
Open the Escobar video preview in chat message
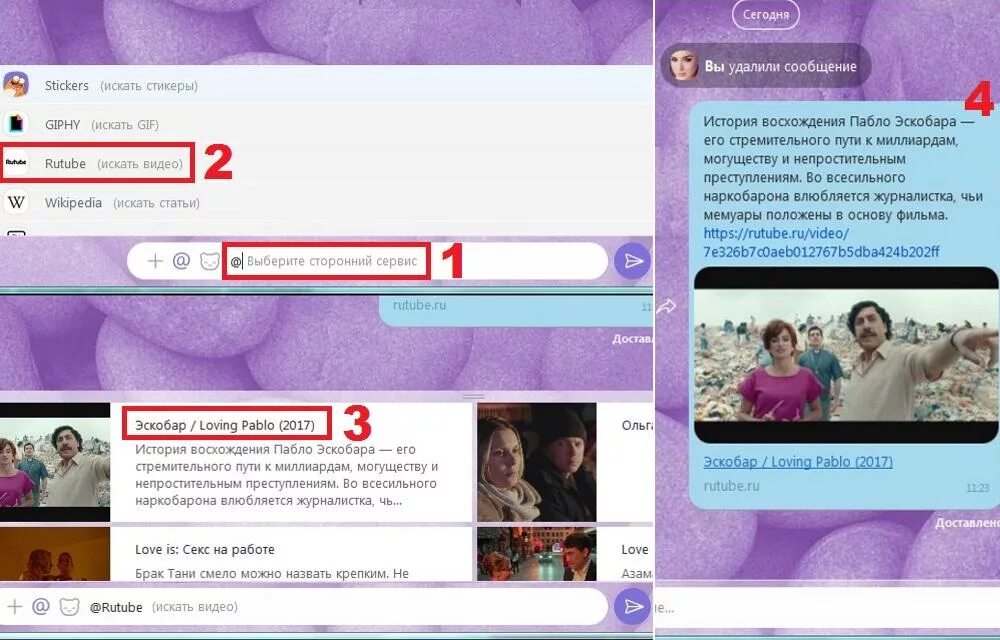846,355
